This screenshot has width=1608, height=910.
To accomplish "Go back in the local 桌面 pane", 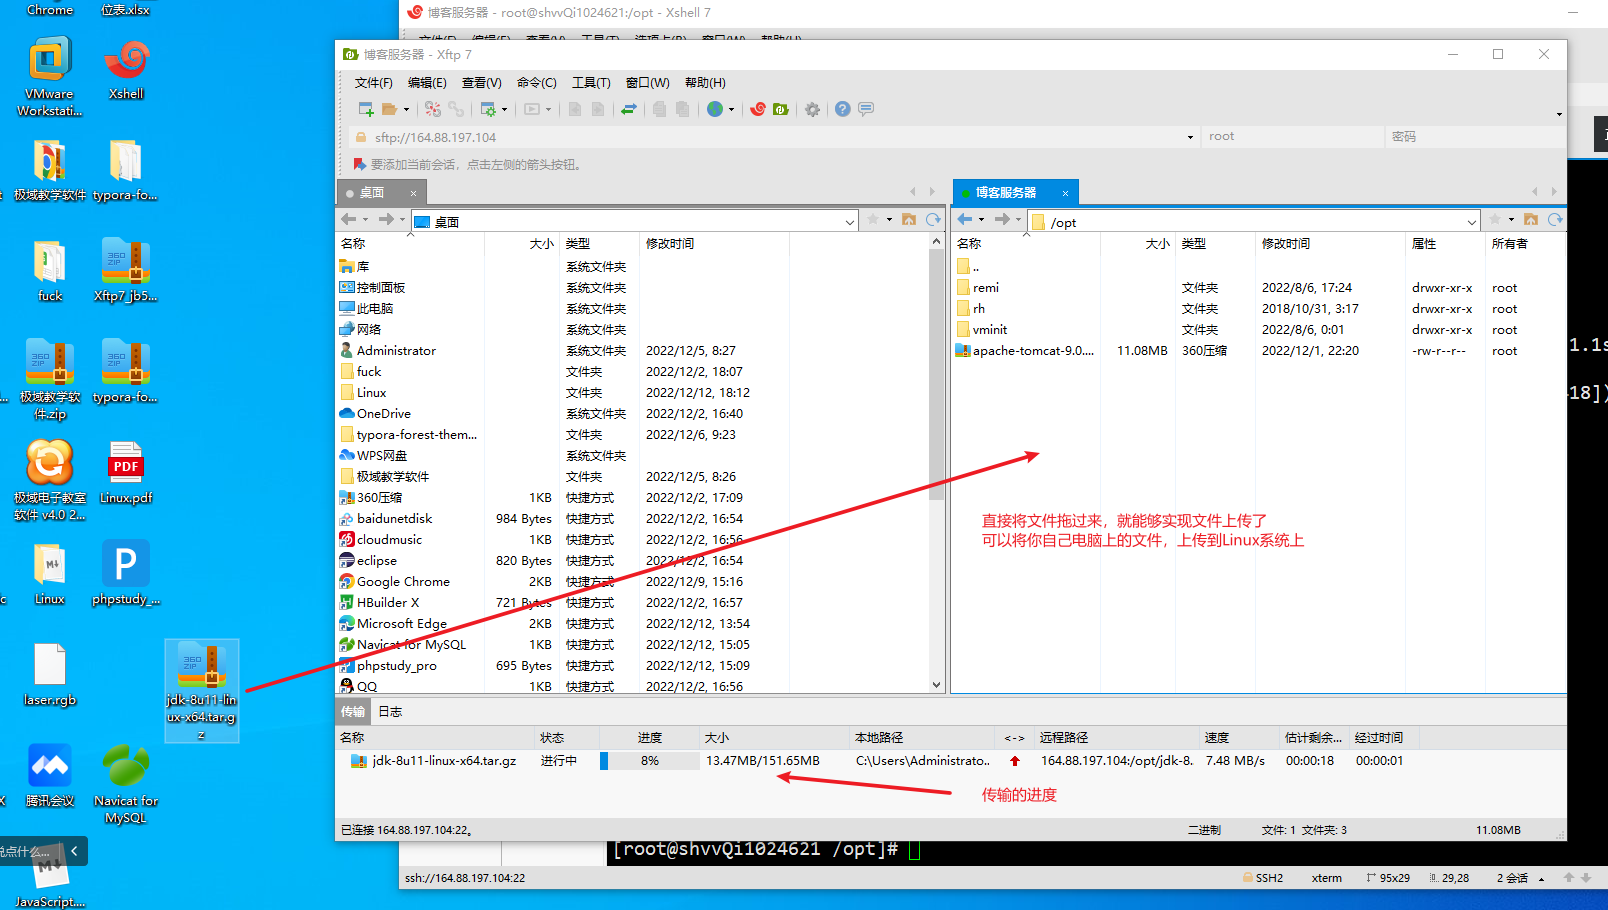I will (349, 220).
